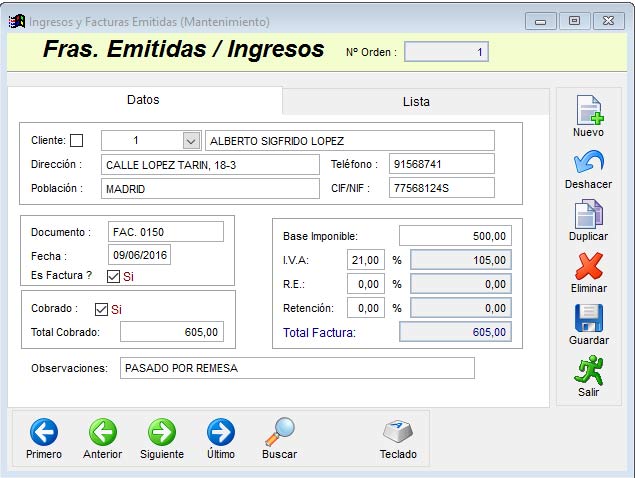Click the Fras. Emitidas / Ingresos heading
The height and width of the screenshot is (478, 635).
[x=183, y=49]
